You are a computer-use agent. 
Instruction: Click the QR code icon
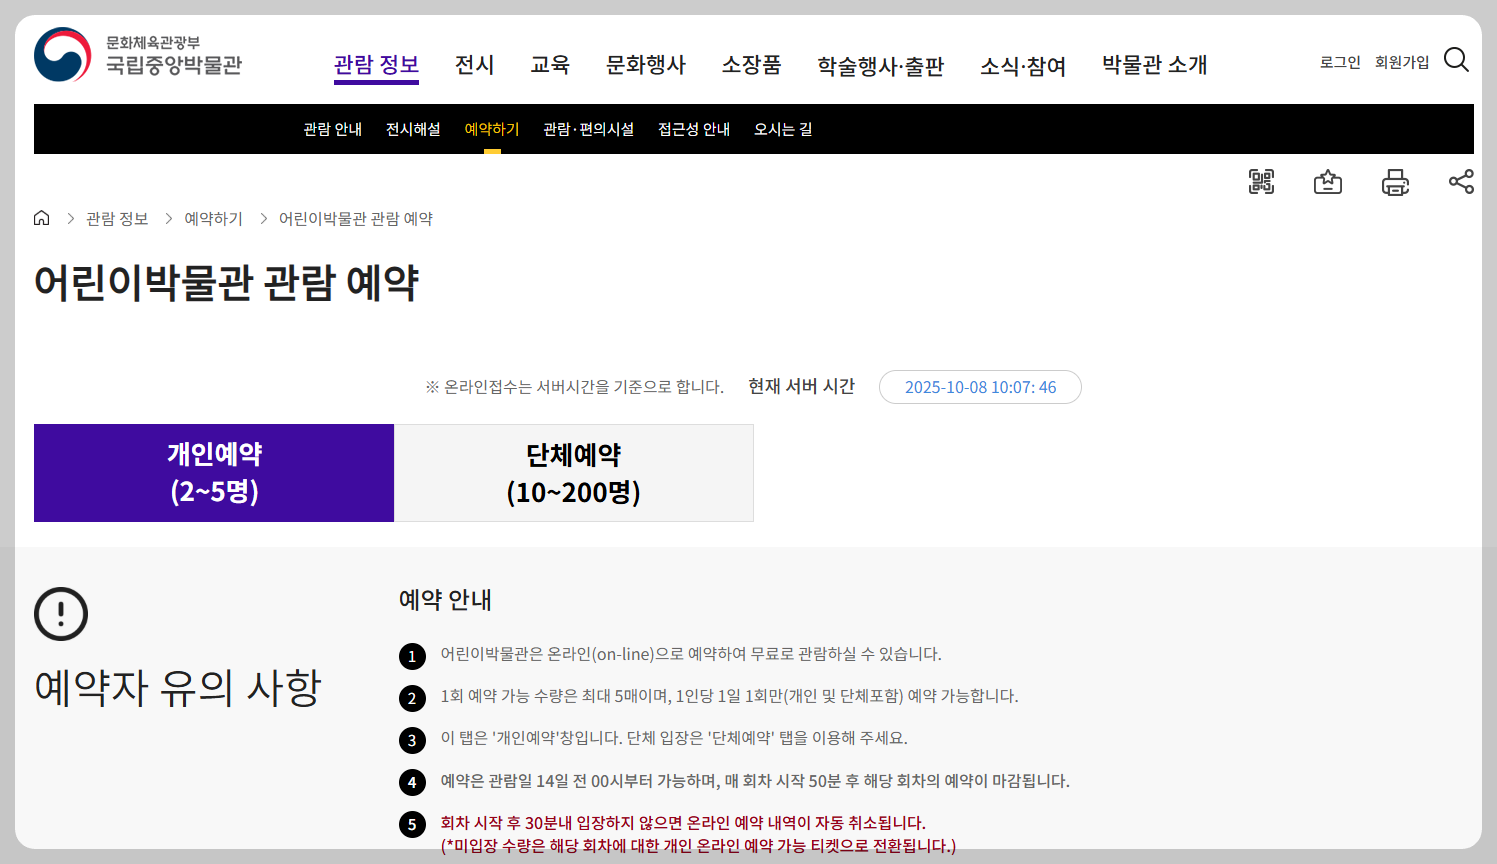tap(1261, 181)
